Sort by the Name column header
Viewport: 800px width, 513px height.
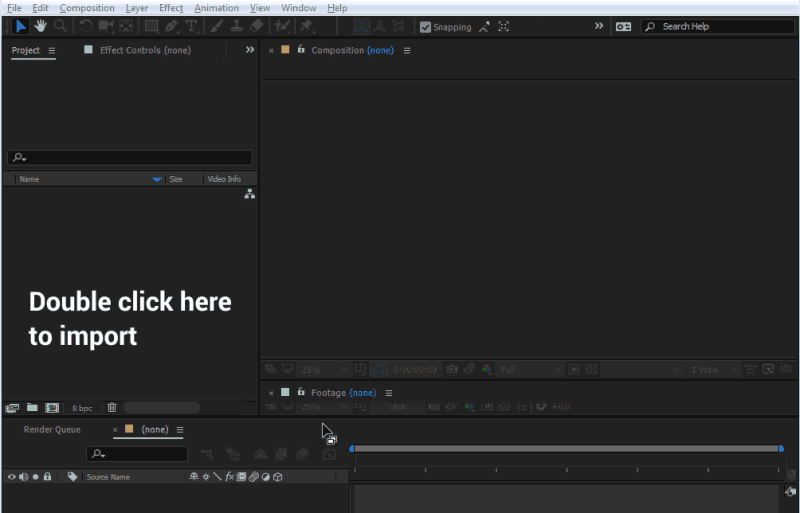pos(29,179)
